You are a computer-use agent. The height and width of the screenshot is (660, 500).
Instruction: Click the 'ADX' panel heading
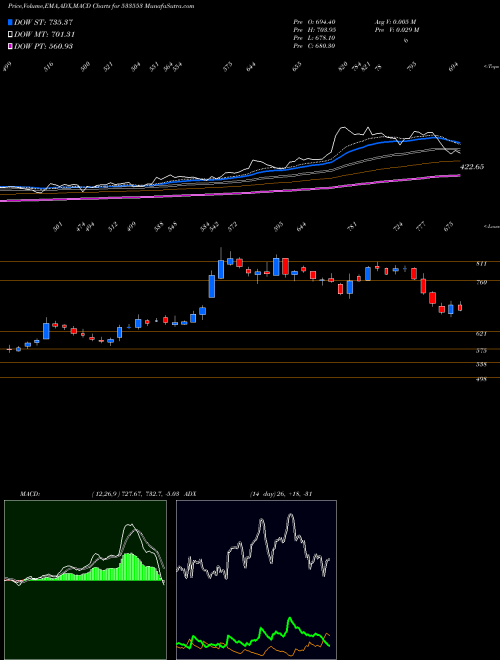point(190,494)
